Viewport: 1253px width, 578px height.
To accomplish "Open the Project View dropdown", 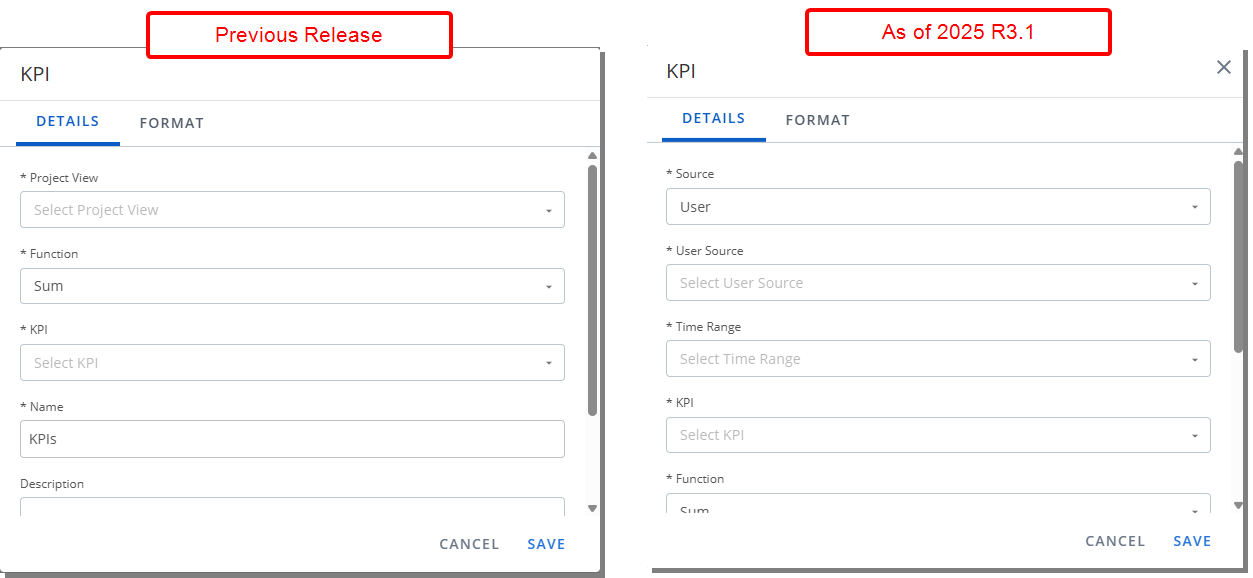I will (292, 210).
